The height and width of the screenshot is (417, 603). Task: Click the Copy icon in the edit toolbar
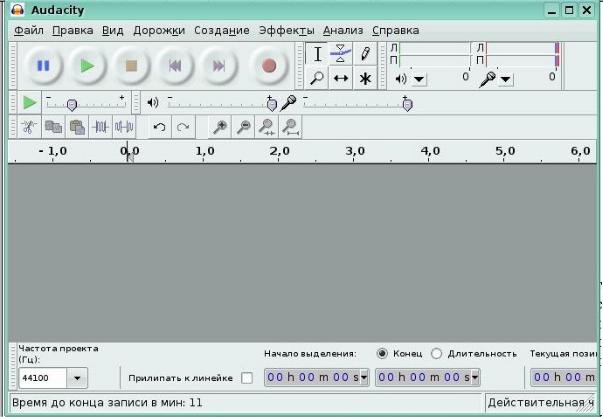point(53,127)
